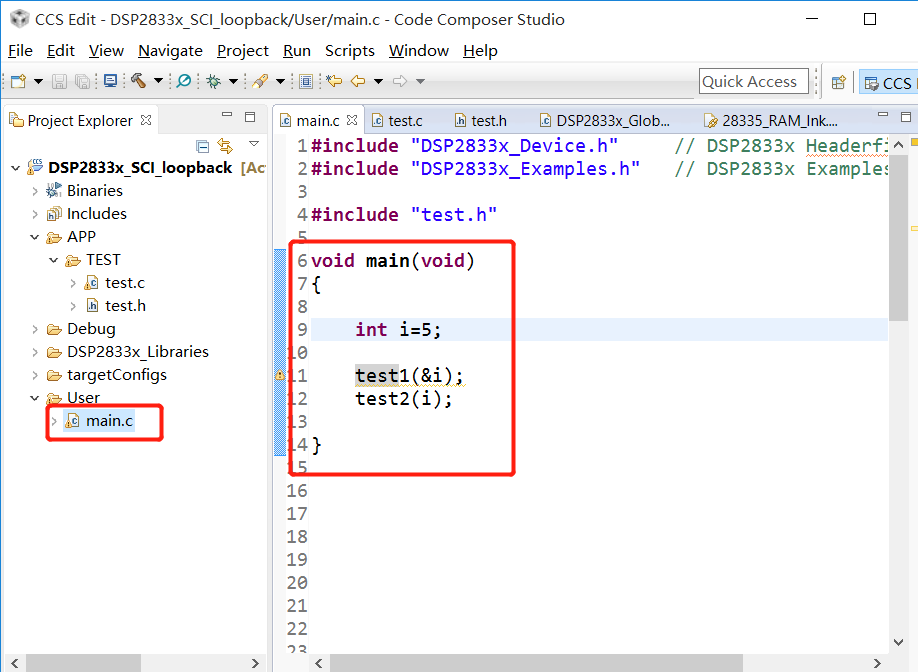
Task: Open the Scripts menu
Action: click(350, 51)
